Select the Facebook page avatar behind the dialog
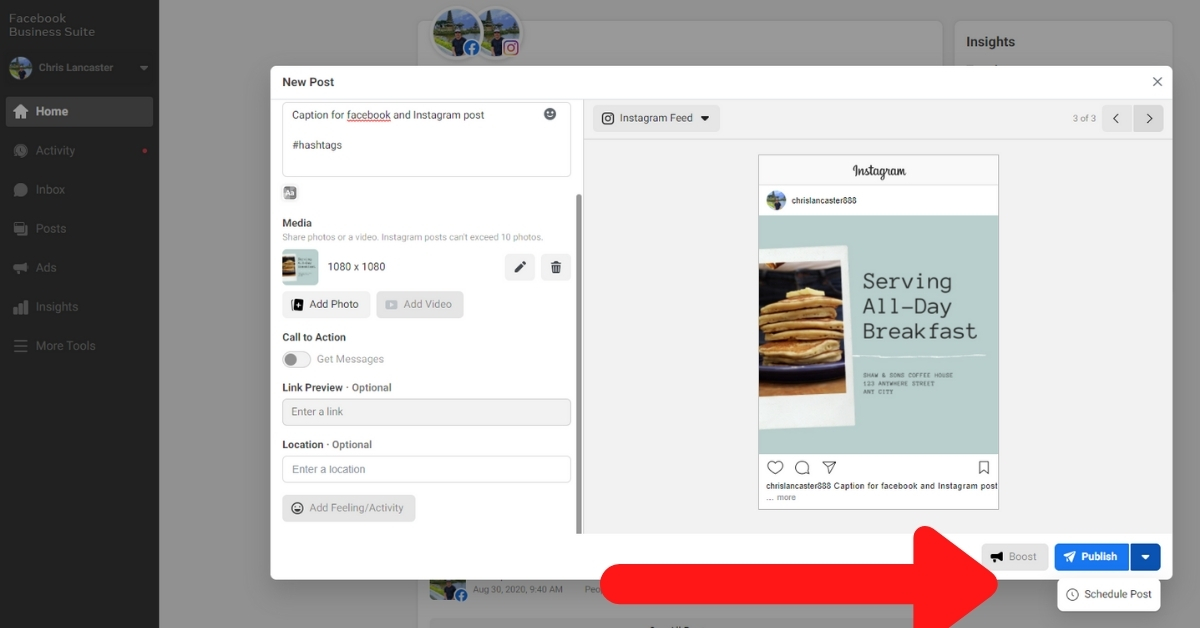1200x628 pixels. point(458,33)
